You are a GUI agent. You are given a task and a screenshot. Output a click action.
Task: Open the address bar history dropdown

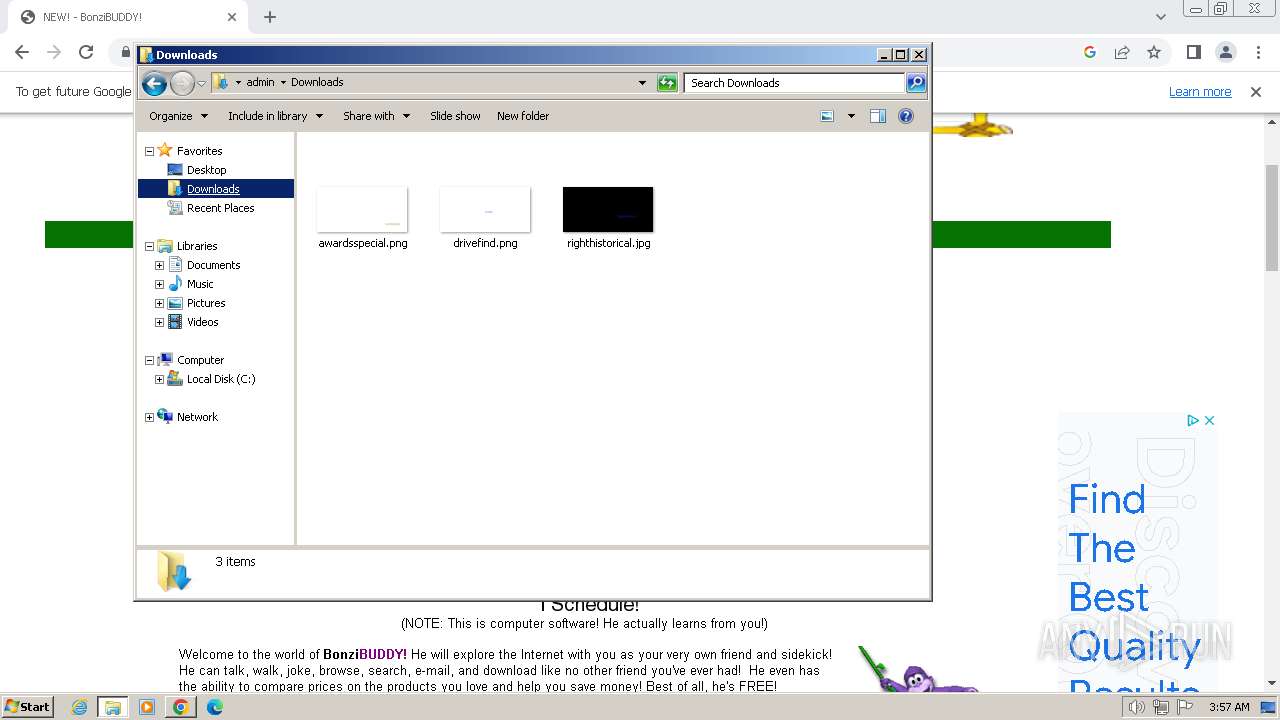coord(642,83)
